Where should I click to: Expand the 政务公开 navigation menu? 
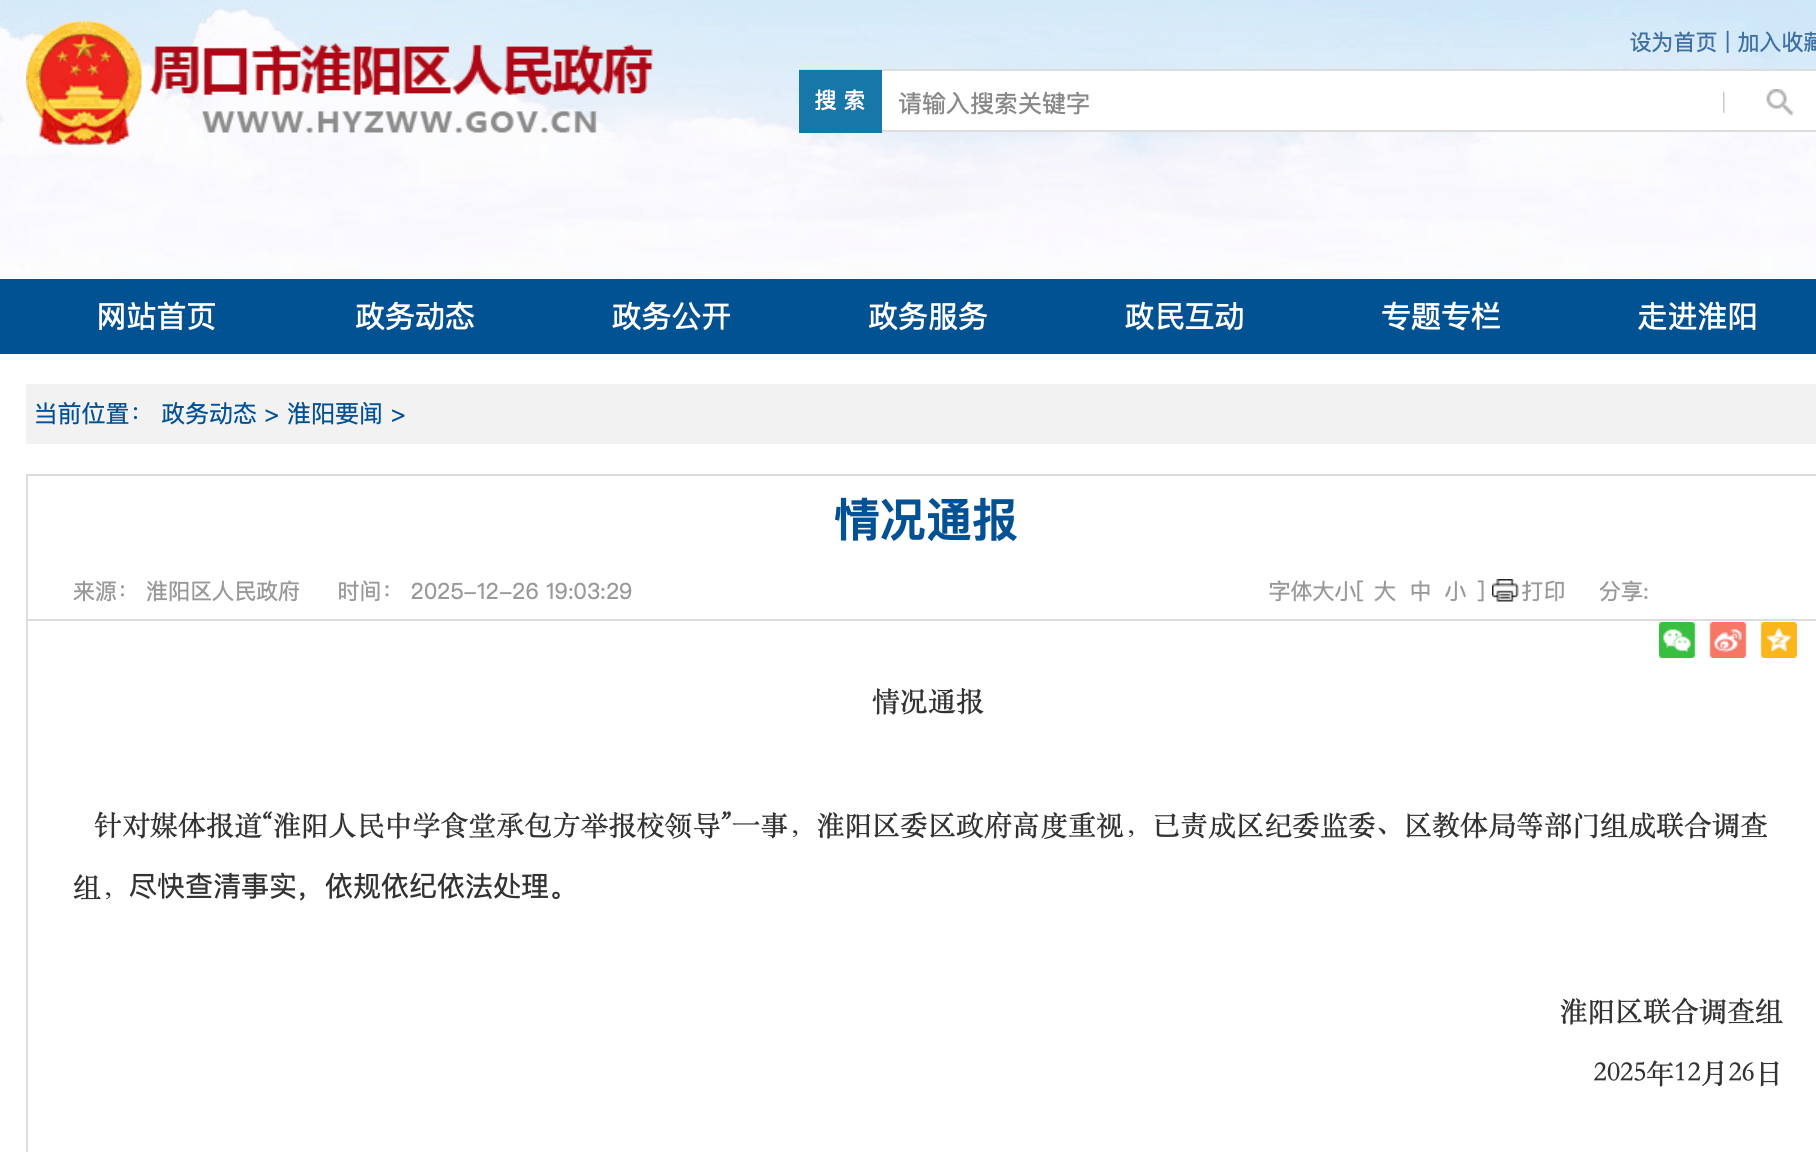pyautogui.click(x=671, y=316)
